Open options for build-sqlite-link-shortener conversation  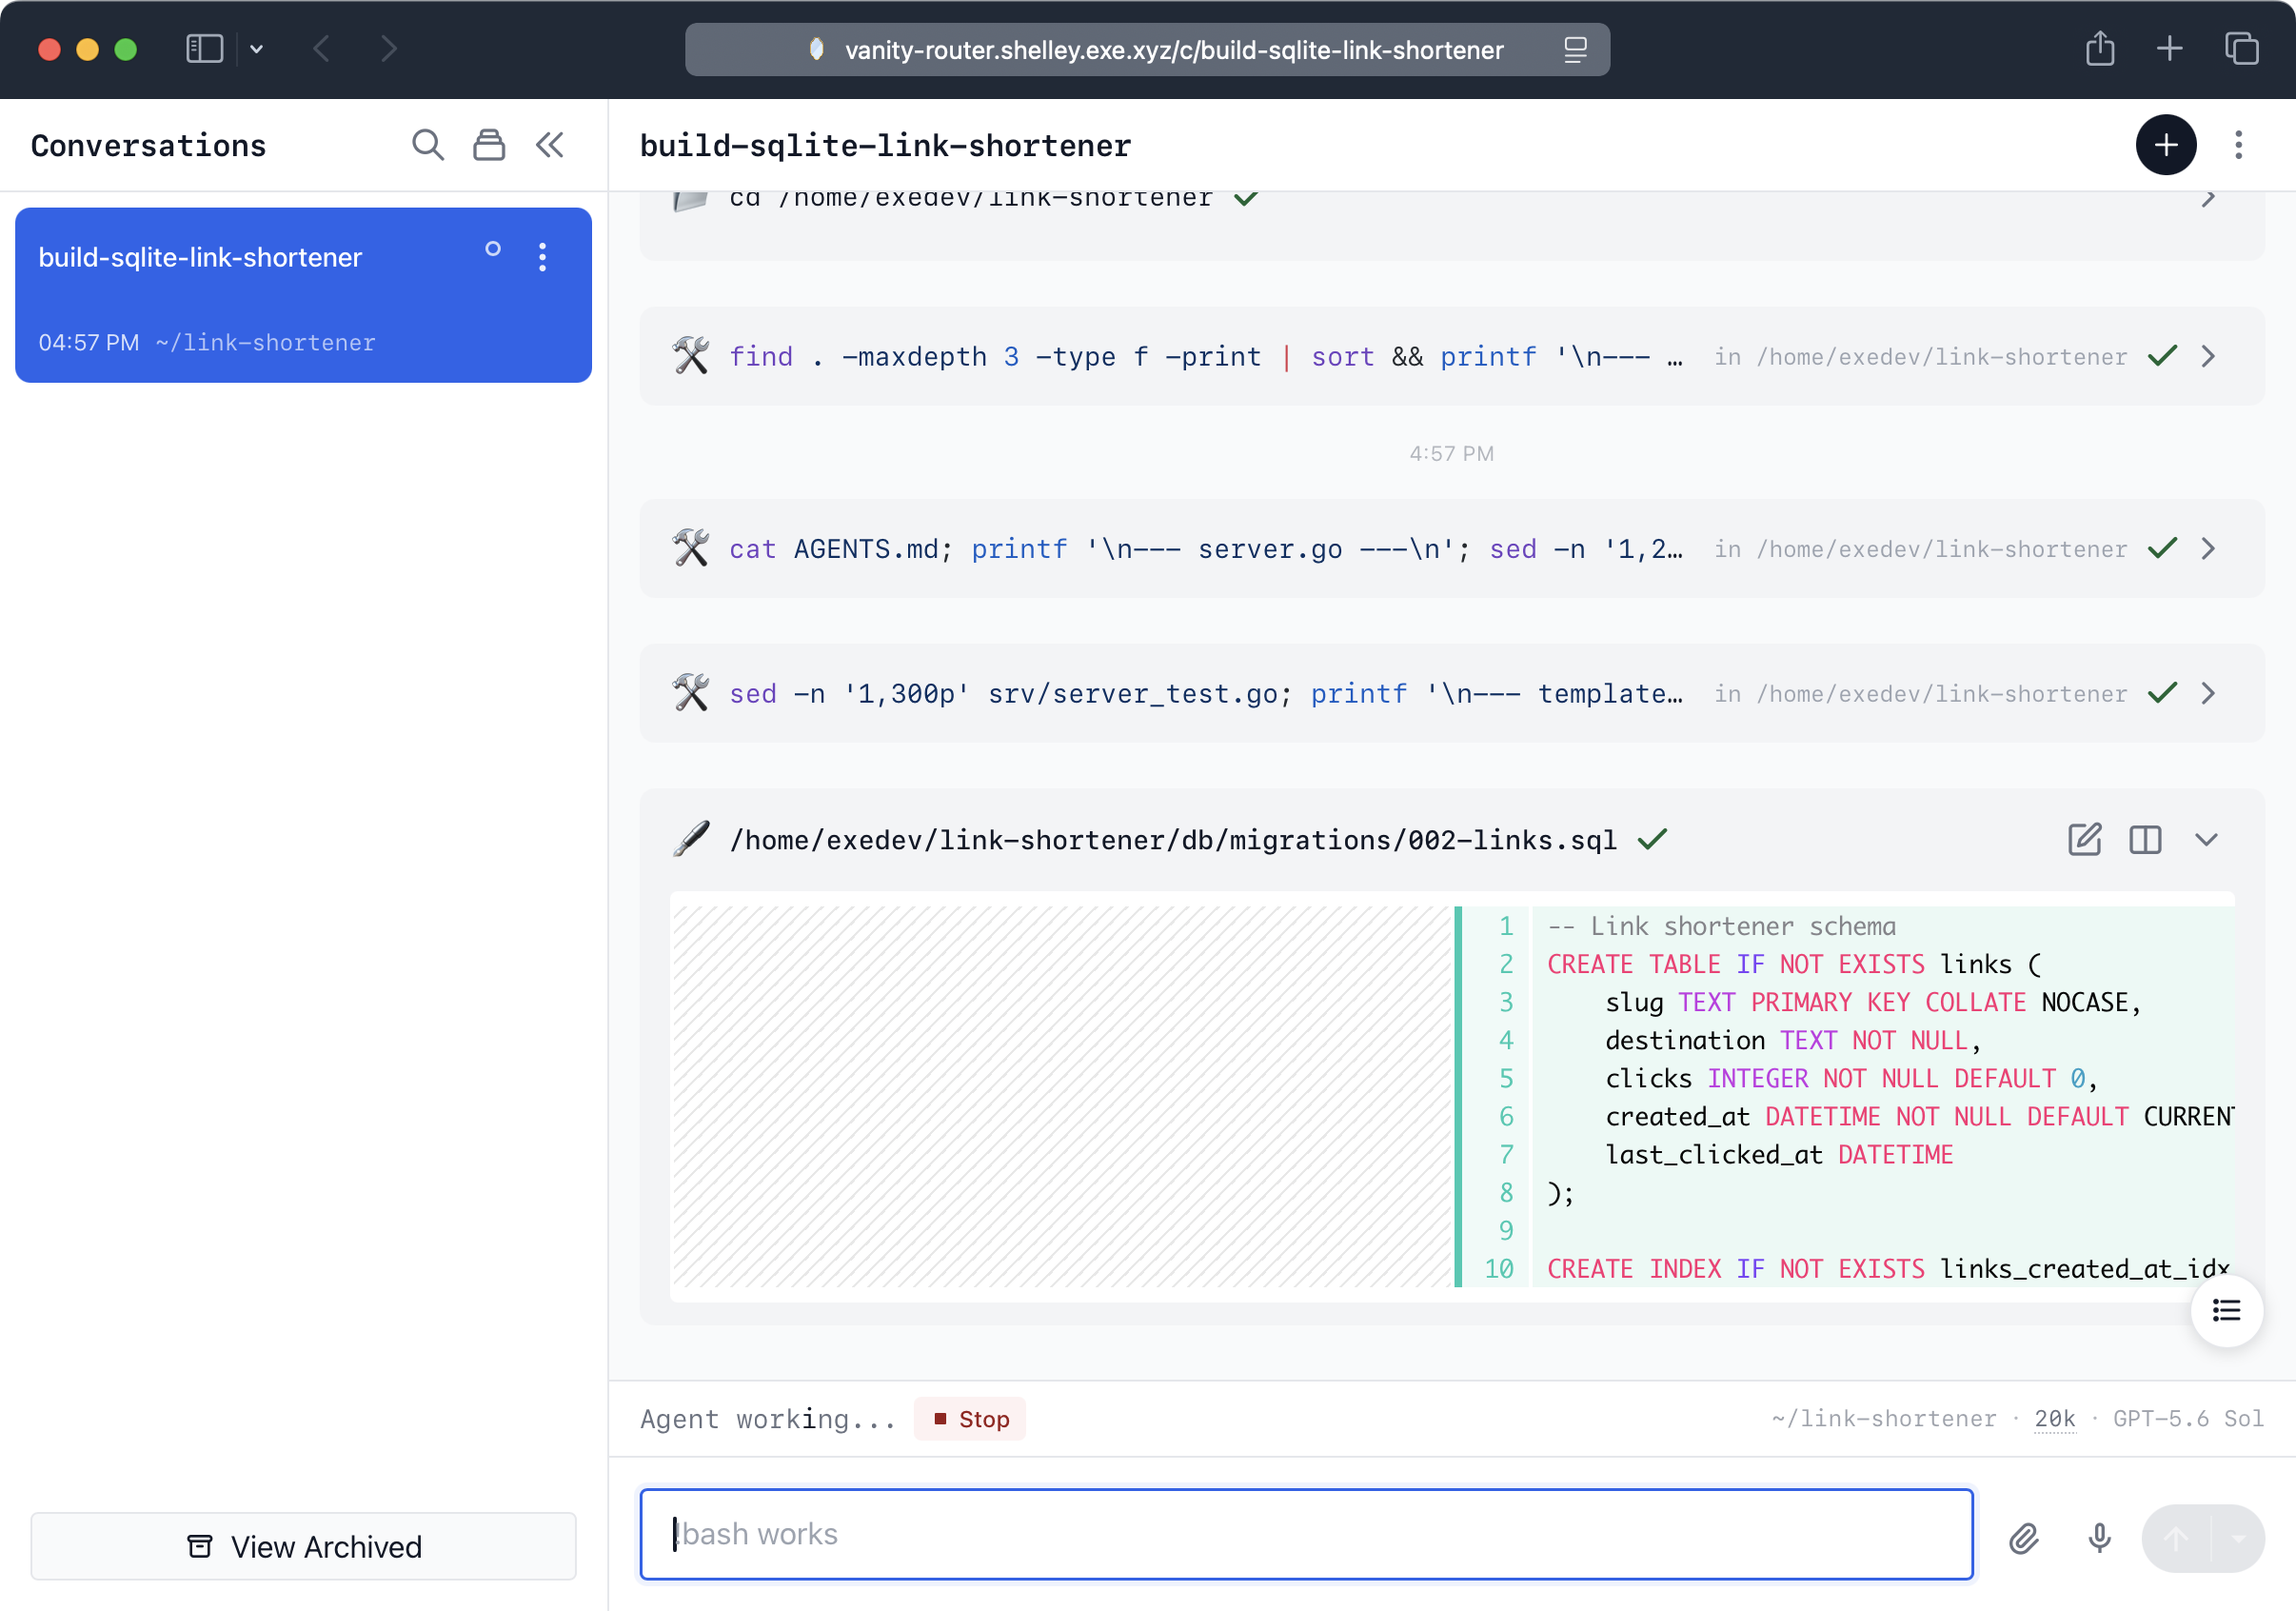point(543,257)
